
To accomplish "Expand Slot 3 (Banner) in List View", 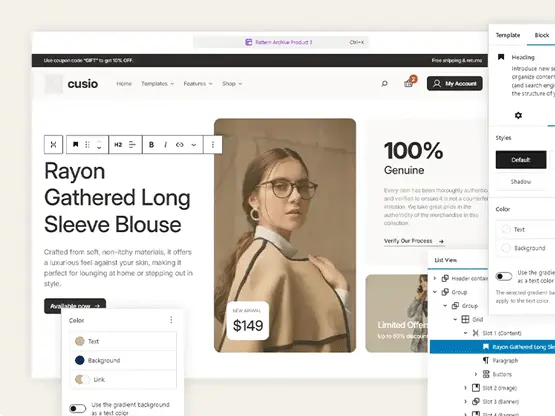I will 466,401.
